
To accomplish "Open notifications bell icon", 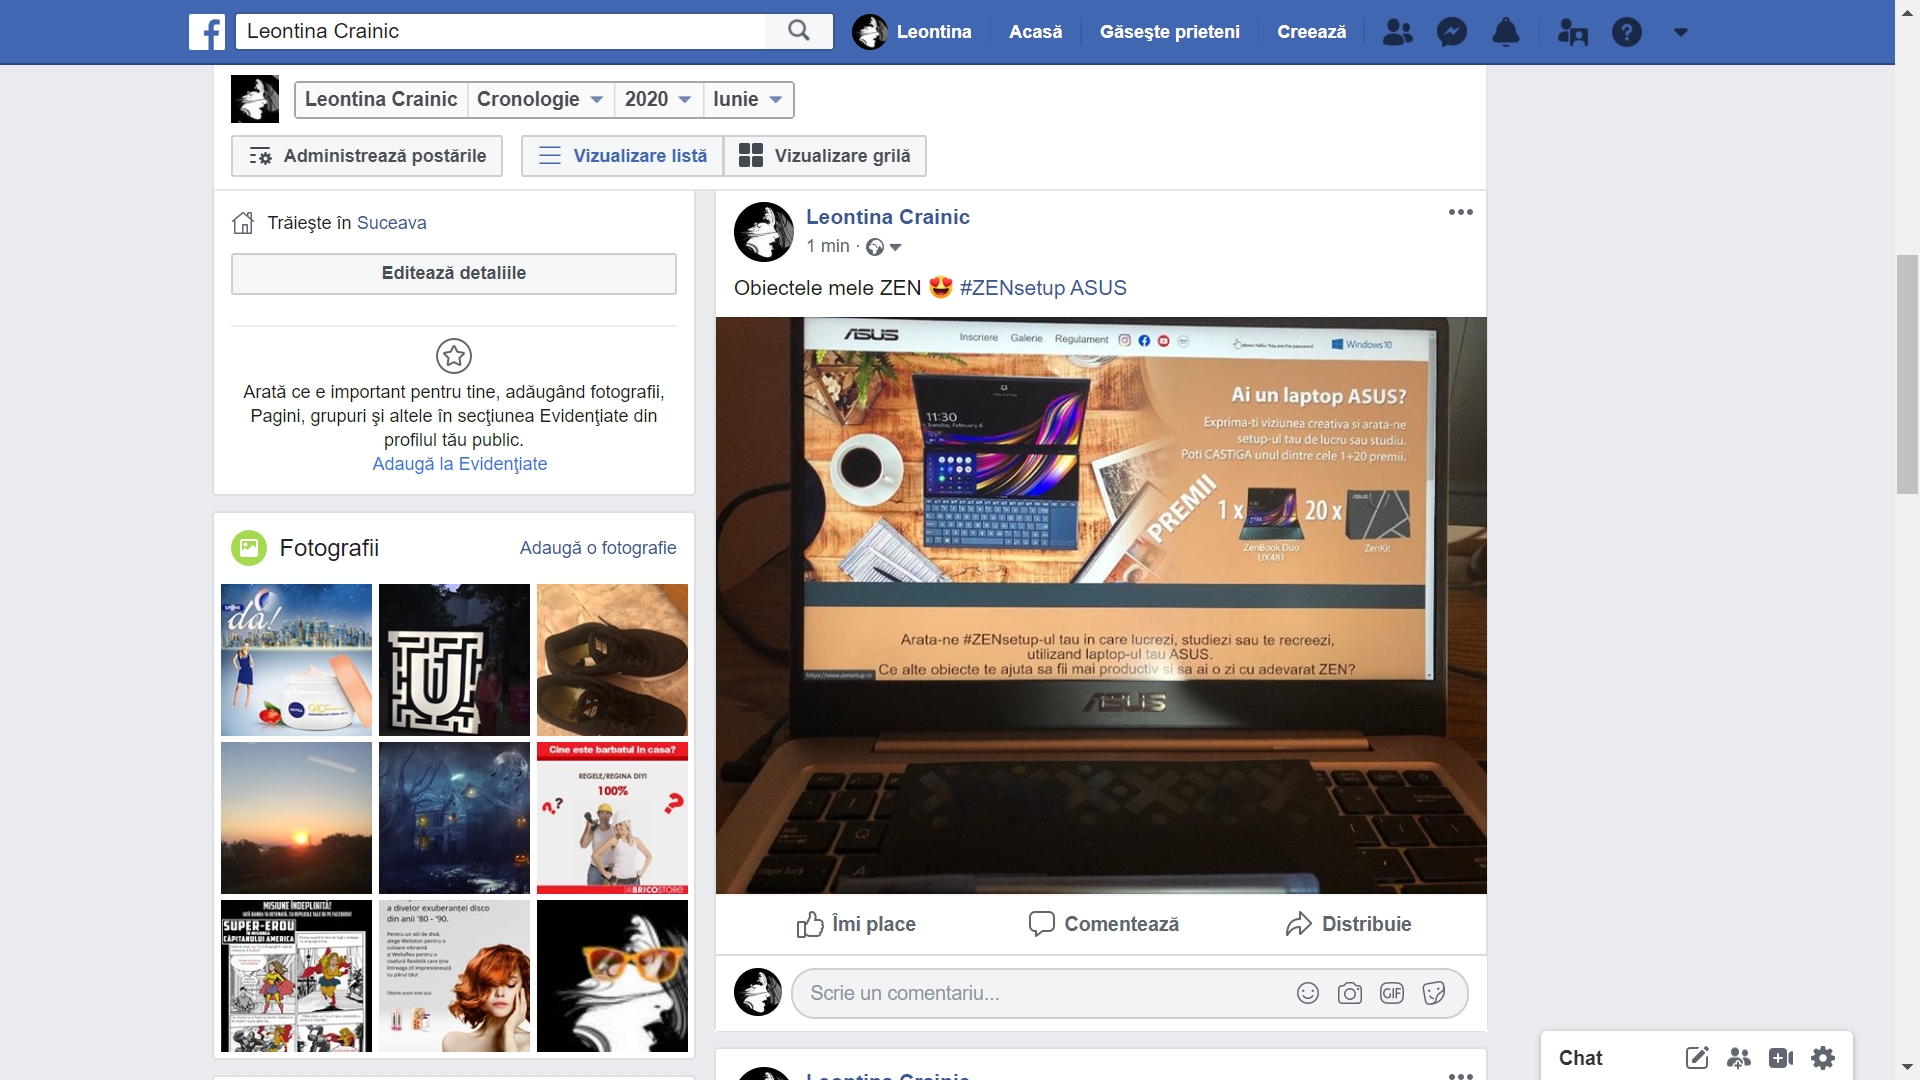I will tap(1505, 32).
